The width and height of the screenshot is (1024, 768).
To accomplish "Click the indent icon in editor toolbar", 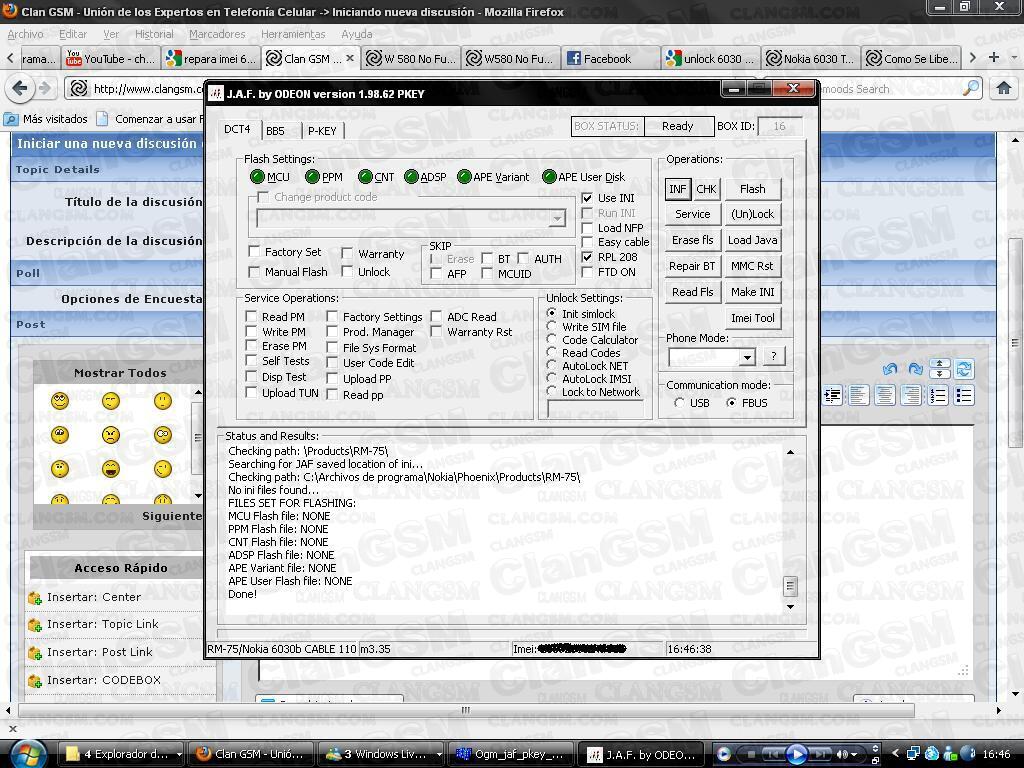I will [832, 396].
